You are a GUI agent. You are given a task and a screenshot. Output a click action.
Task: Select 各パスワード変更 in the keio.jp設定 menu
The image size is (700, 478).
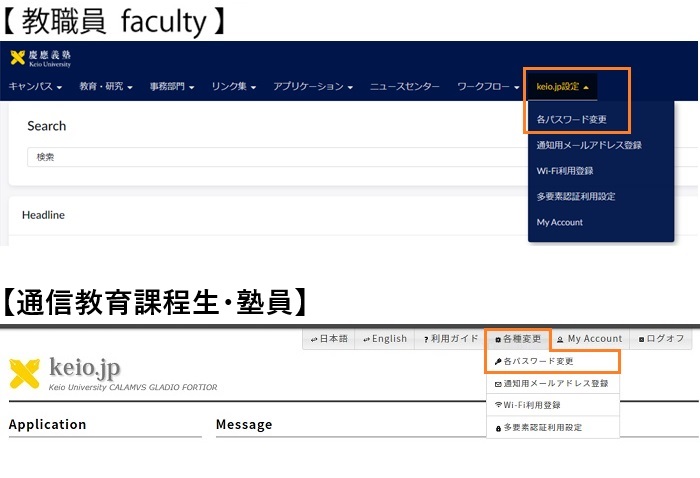coord(571,119)
